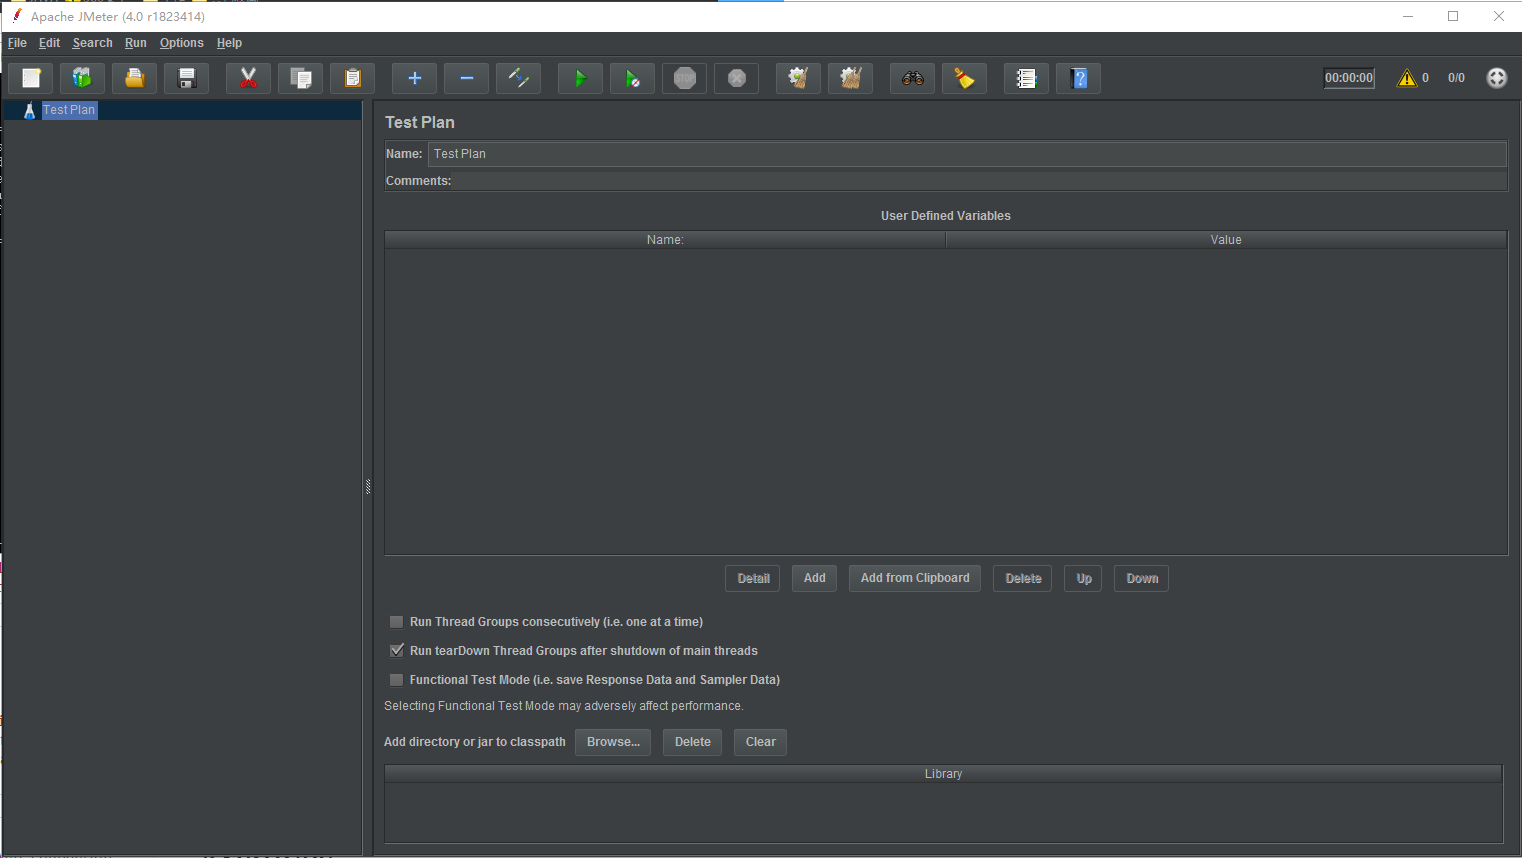Cut selection using scissors icon
Screen dimensions: 1522x858
tap(249, 78)
